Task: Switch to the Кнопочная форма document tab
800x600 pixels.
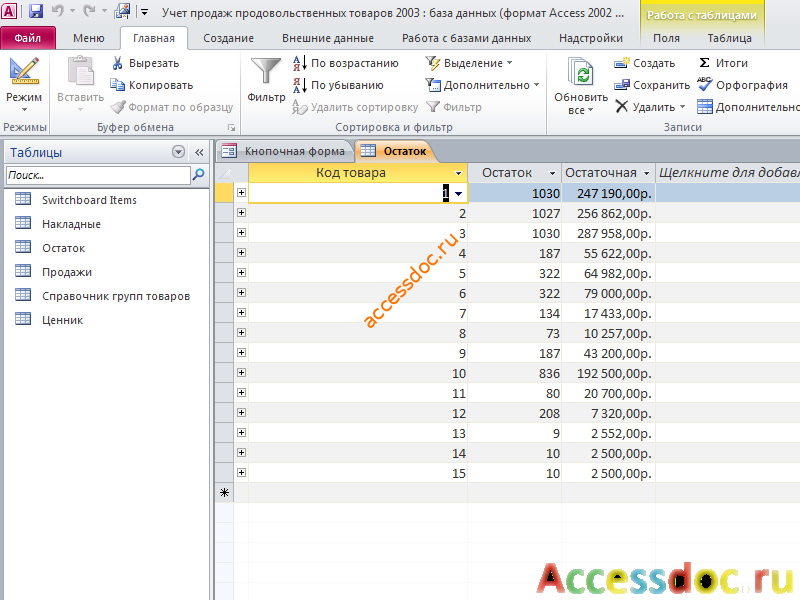Action: [x=285, y=151]
